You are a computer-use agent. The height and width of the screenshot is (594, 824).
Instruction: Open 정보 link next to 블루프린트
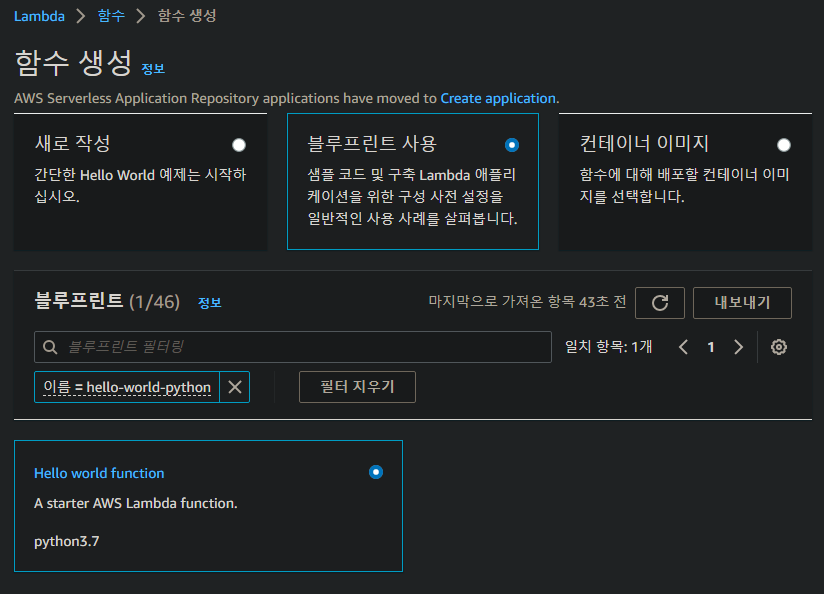click(x=210, y=303)
